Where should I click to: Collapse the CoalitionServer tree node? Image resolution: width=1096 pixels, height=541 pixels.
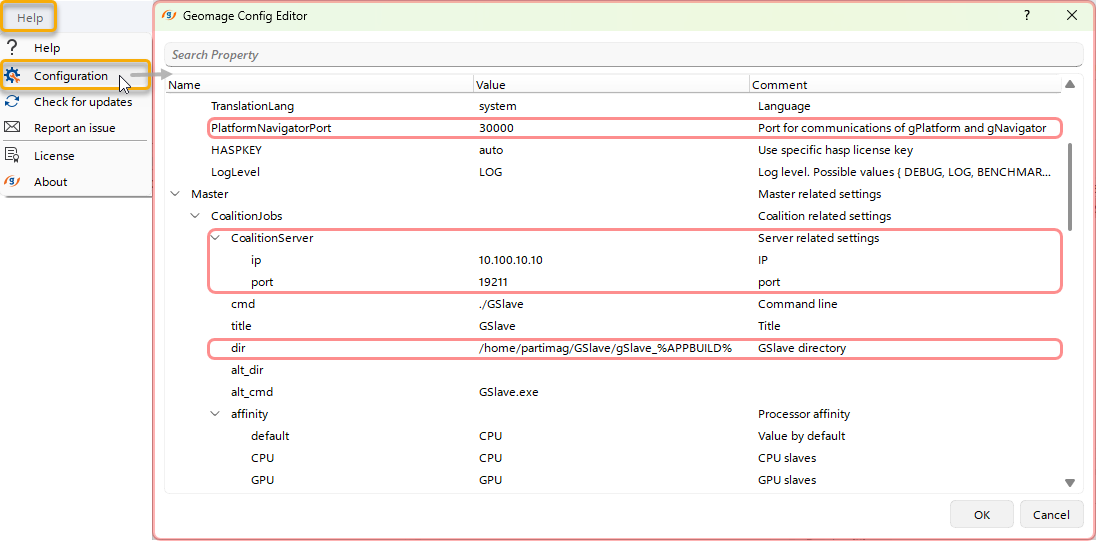[215, 238]
